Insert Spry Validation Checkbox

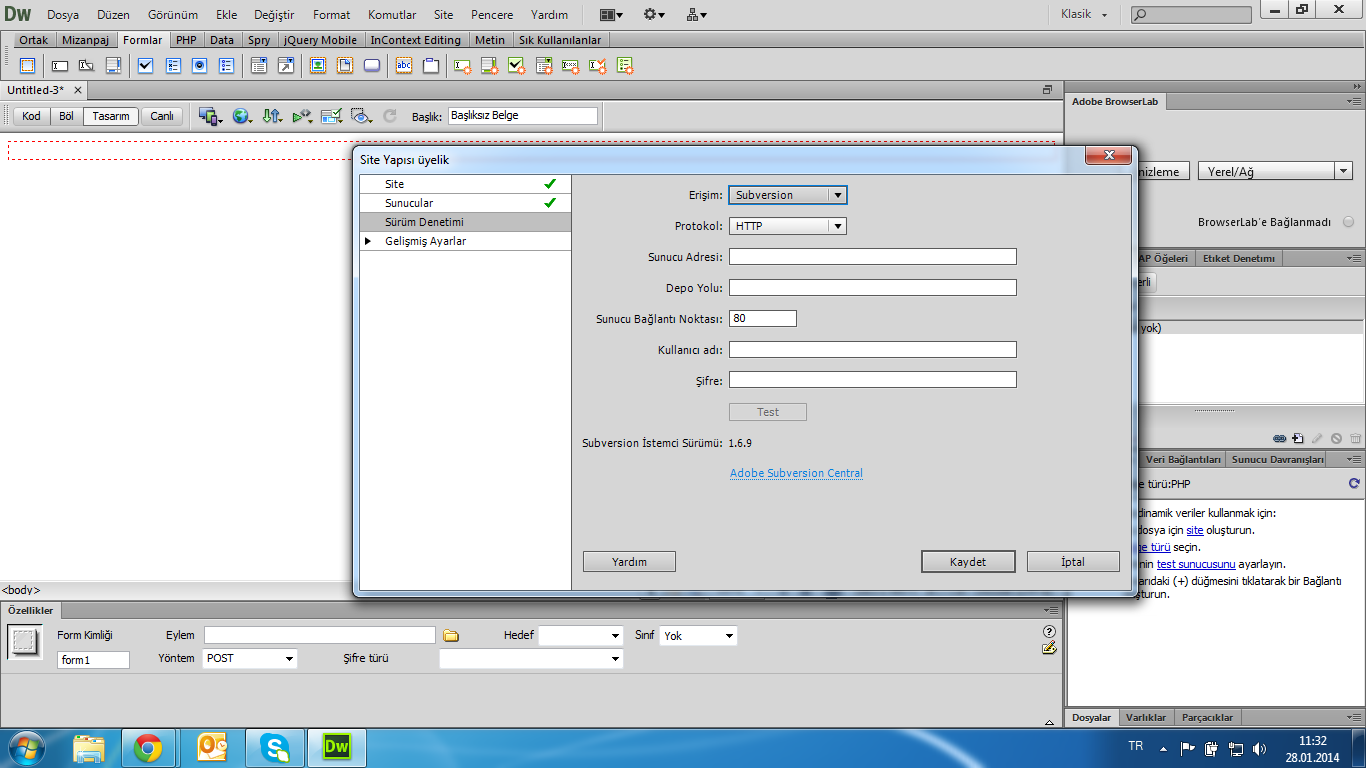pyautogui.click(x=517, y=66)
